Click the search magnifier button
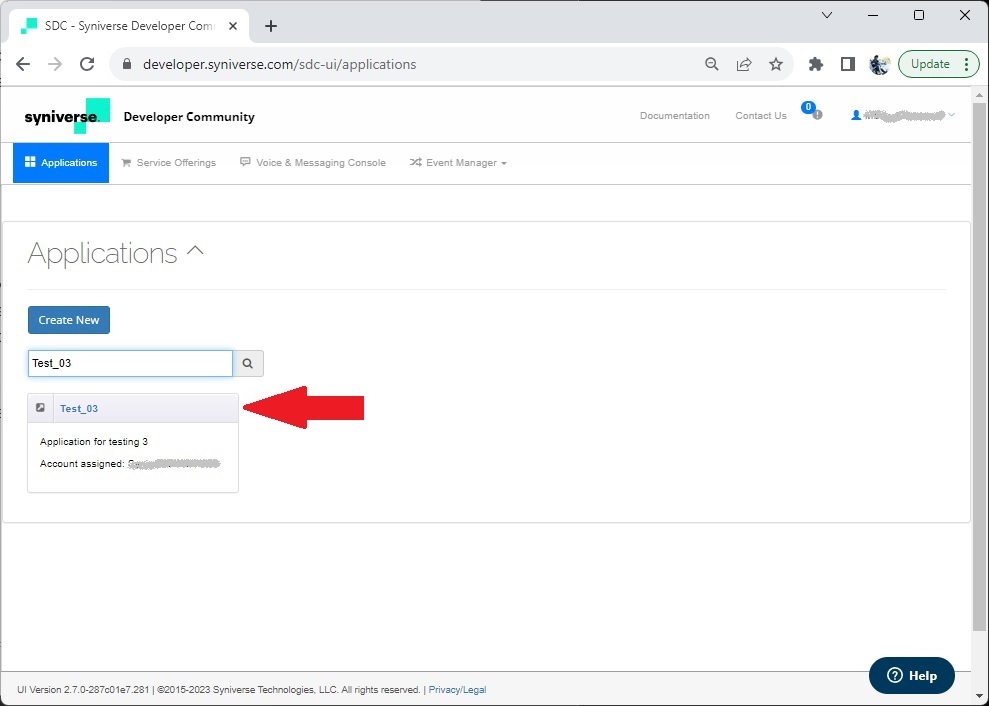The height and width of the screenshot is (706, 989). (x=248, y=363)
